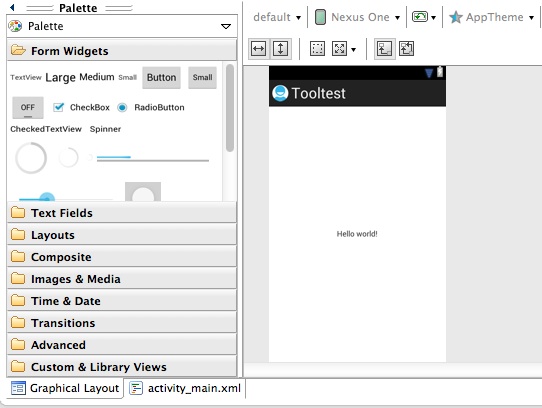Click the horizontal progress bar widget
542x408 pixels.
coord(153,158)
